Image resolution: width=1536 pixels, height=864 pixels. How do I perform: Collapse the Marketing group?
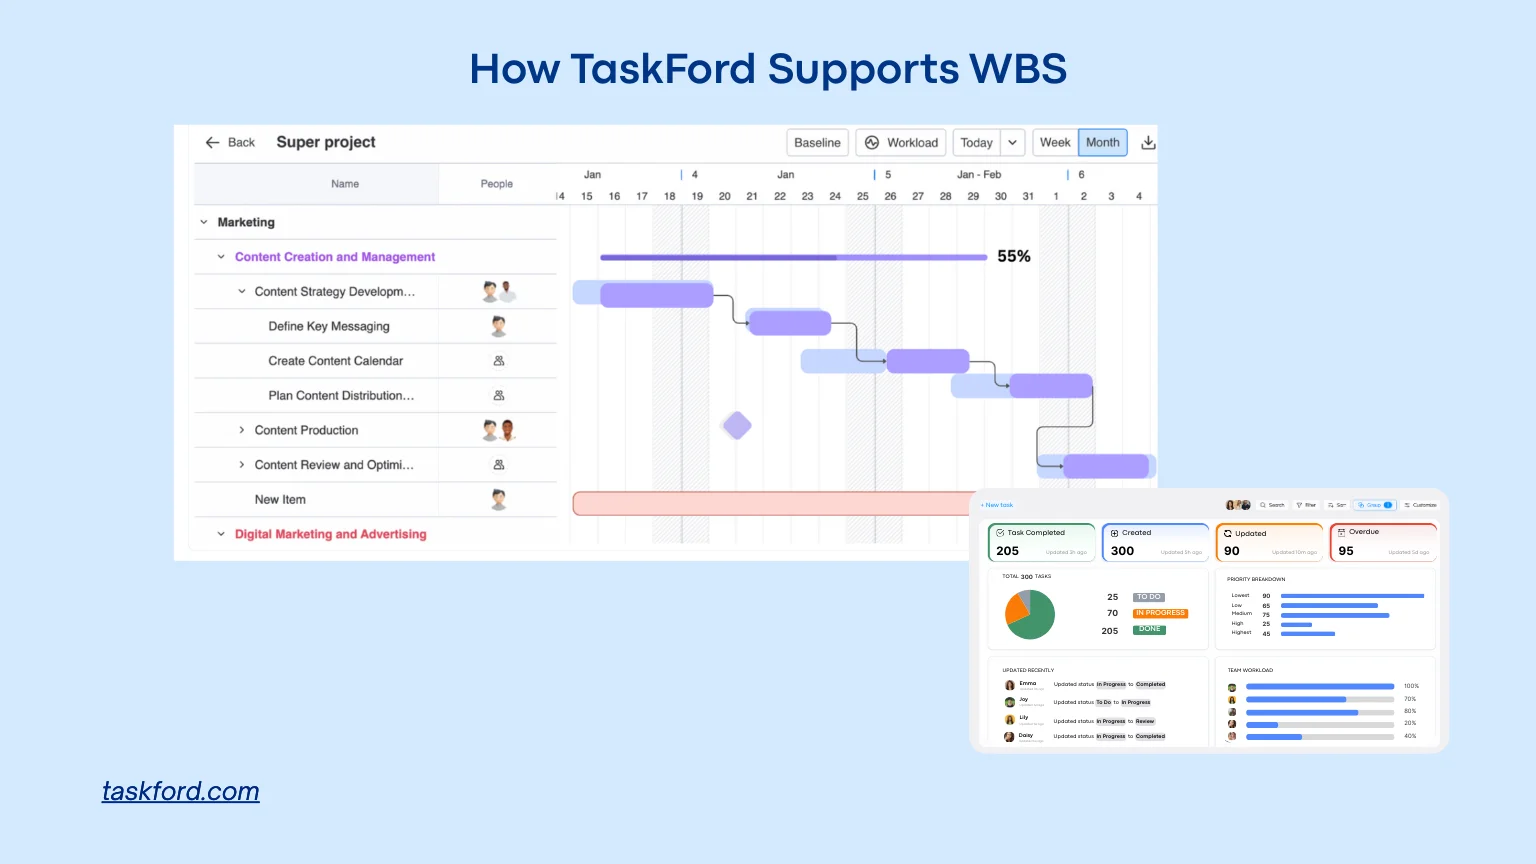pyautogui.click(x=204, y=222)
